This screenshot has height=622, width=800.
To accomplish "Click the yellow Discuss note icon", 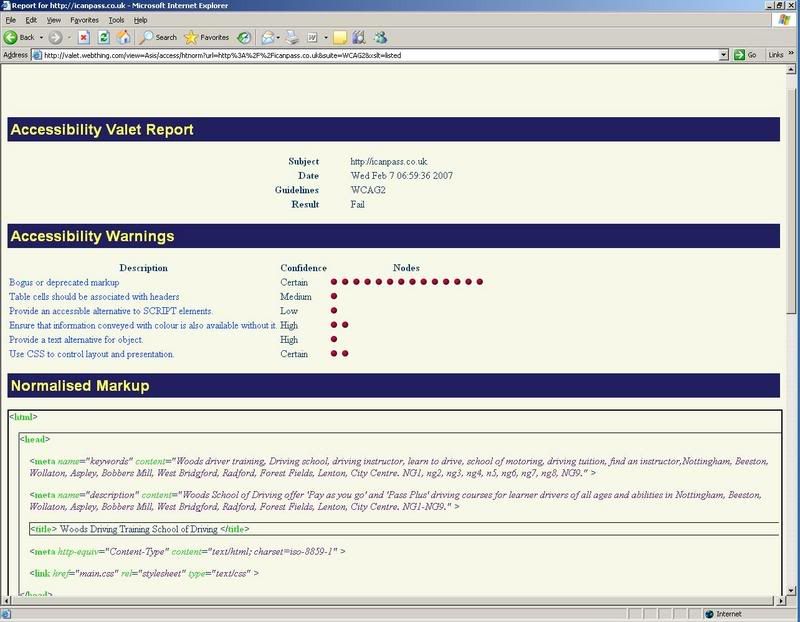I will tap(339, 37).
